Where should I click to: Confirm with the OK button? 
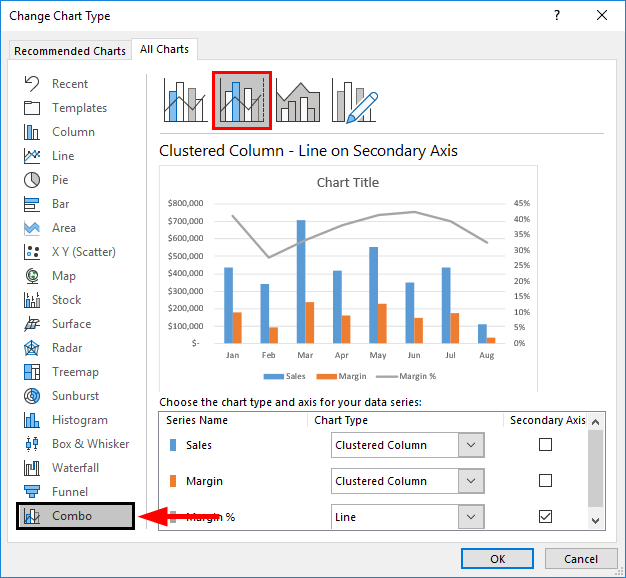click(x=497, y=558)
